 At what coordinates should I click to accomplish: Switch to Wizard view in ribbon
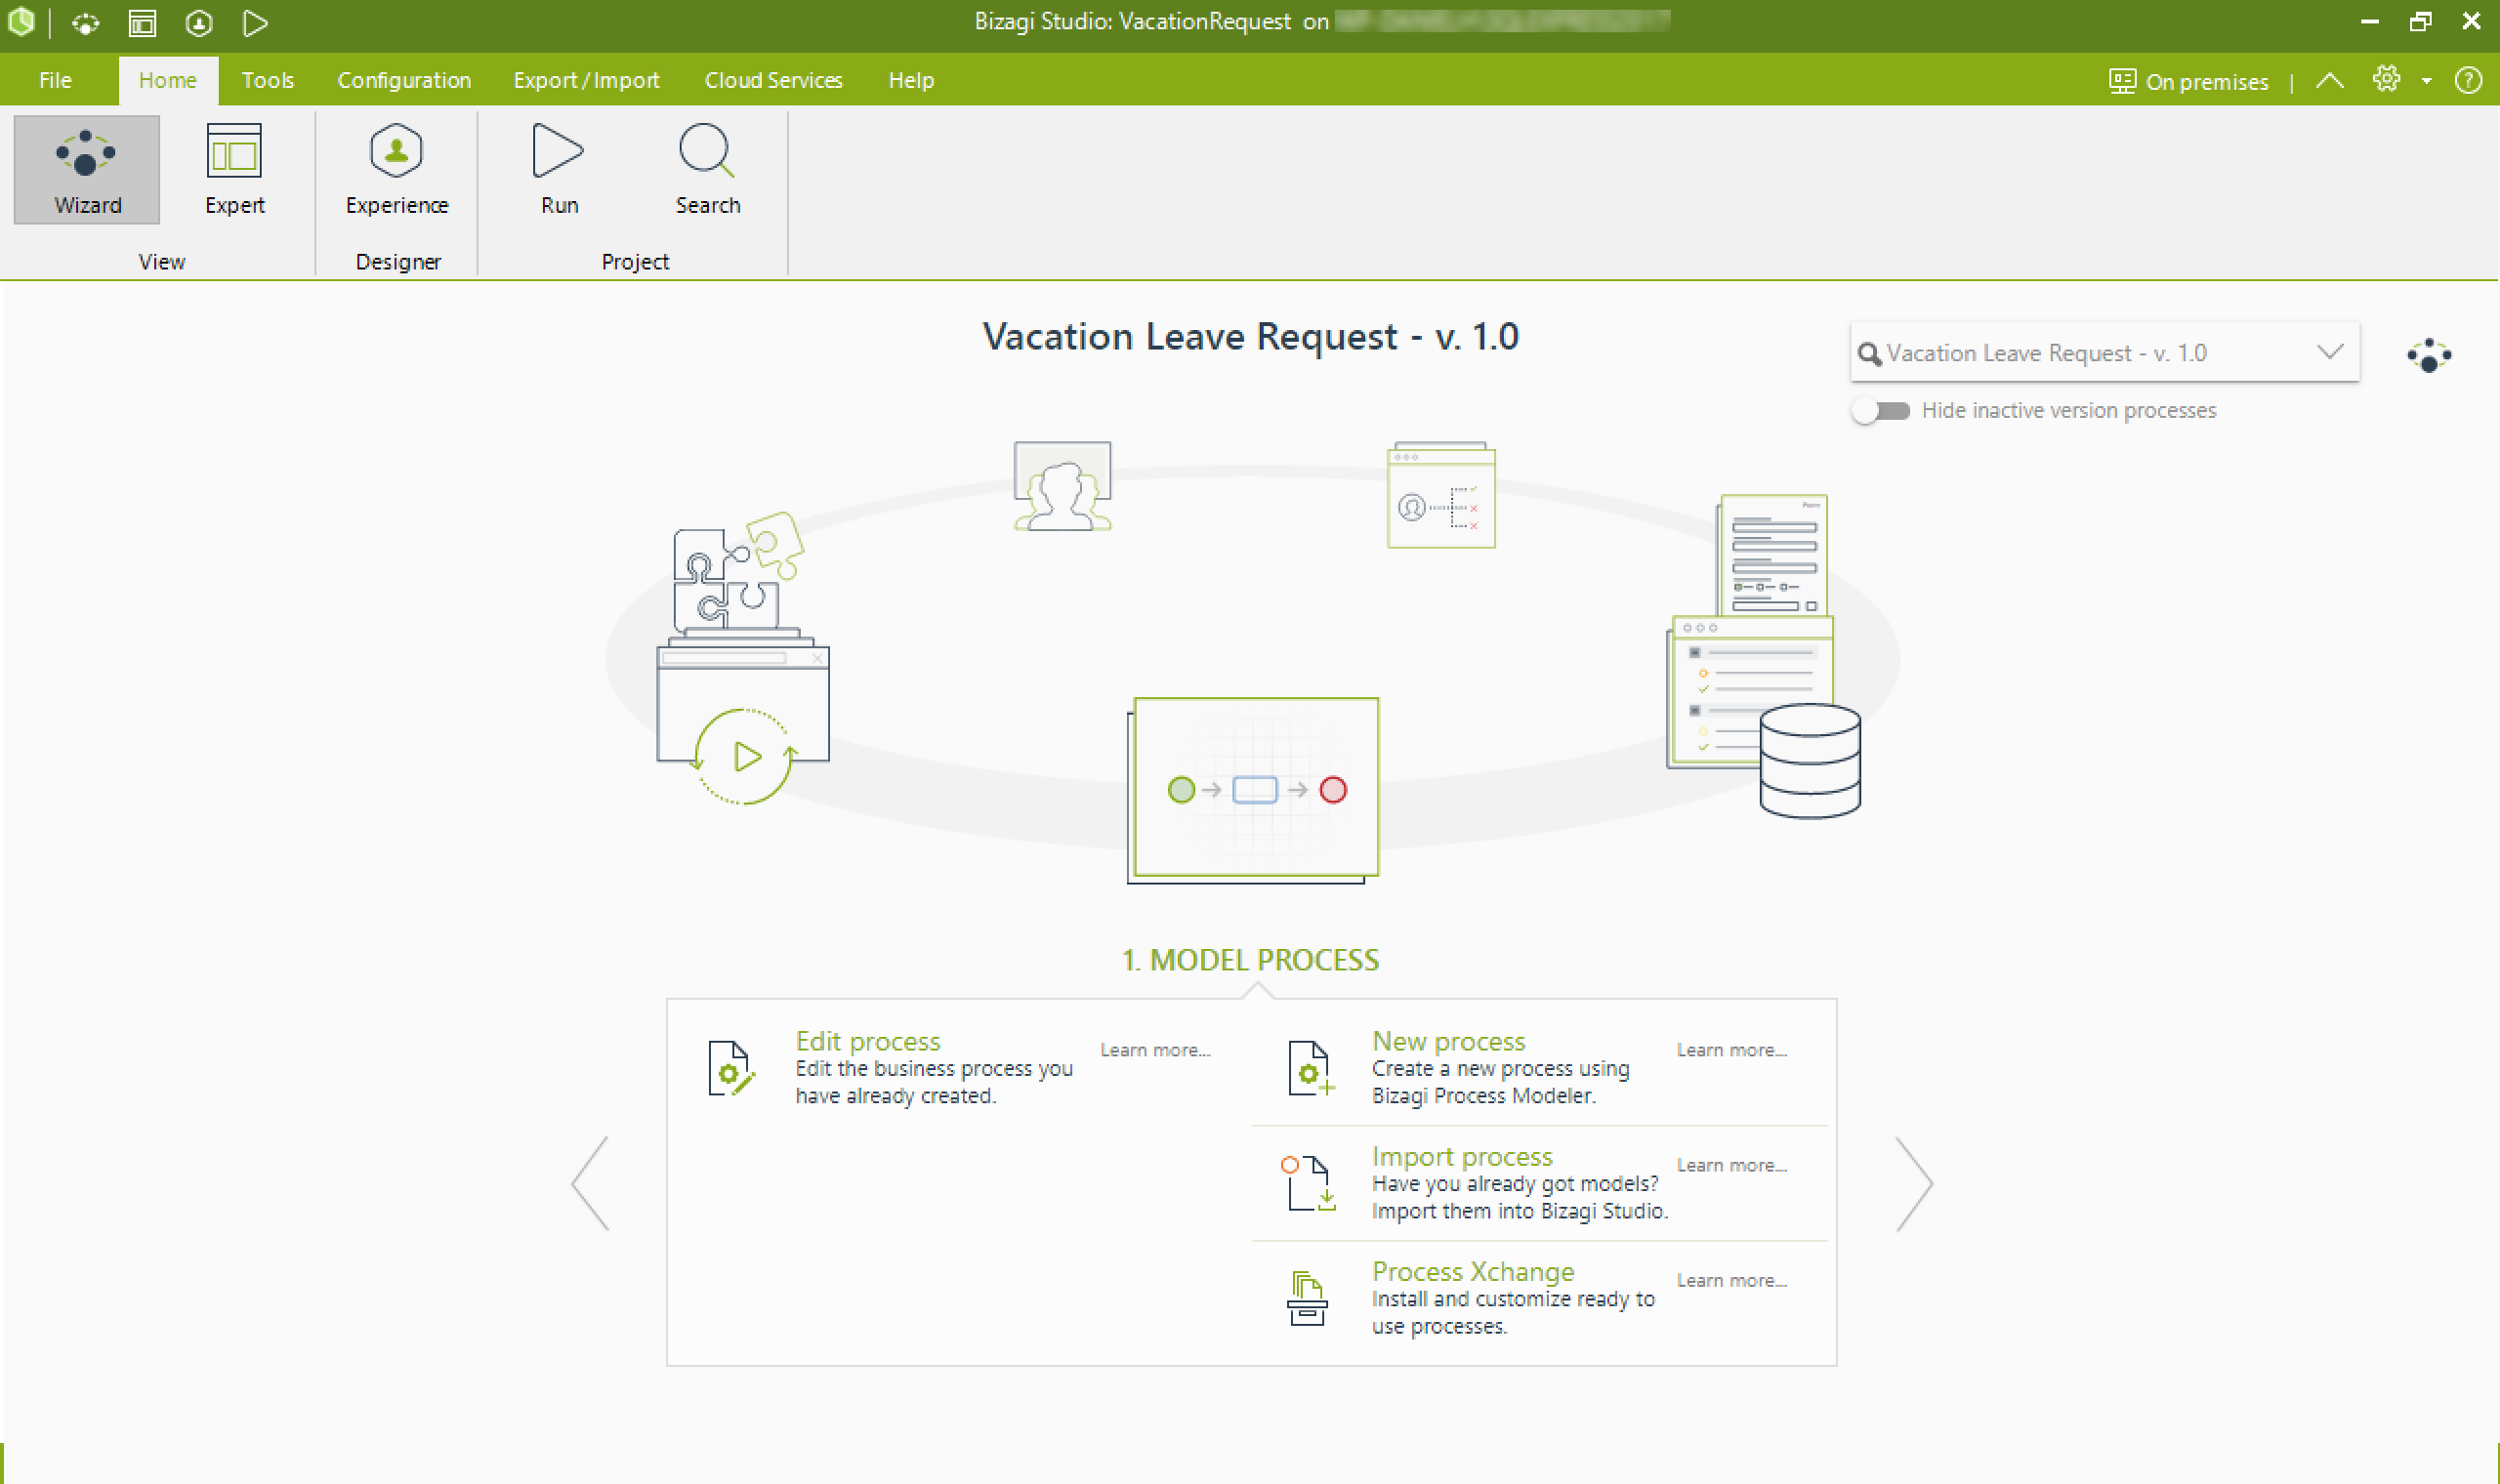coord(87,169)
